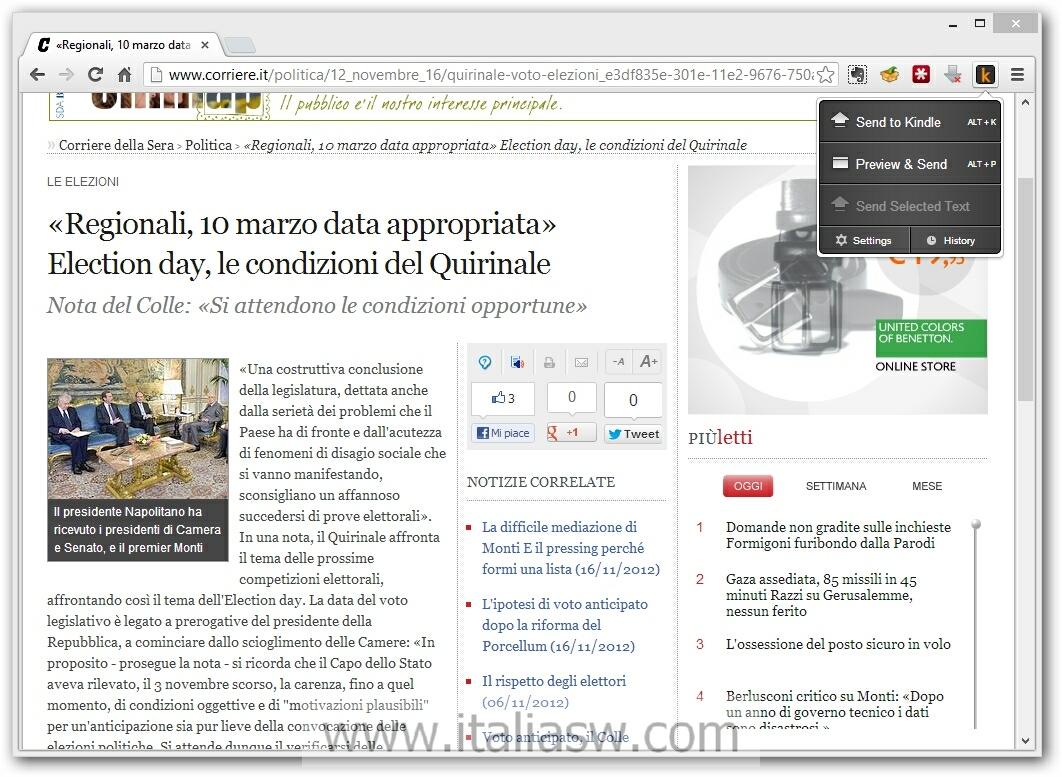Close the «Regionali, 10 marzo data tab
1062x777 pixels.
[205, 45]
